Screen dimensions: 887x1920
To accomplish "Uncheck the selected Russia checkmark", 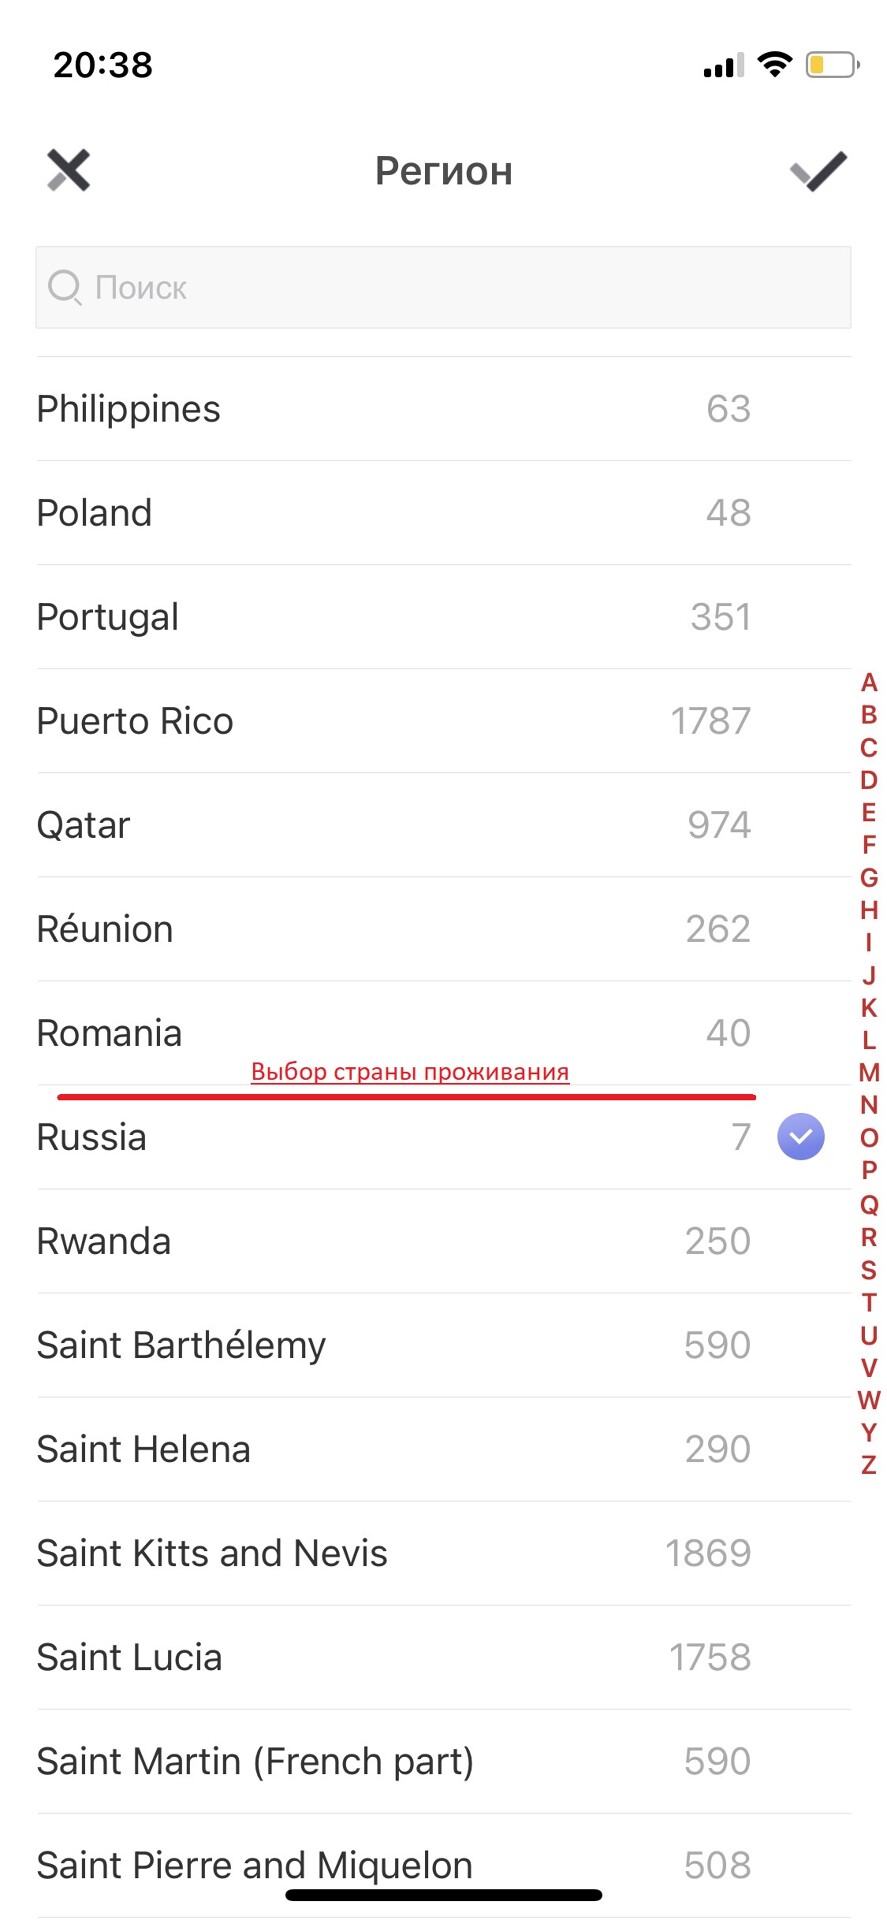I will click(x=801, y=1137).
